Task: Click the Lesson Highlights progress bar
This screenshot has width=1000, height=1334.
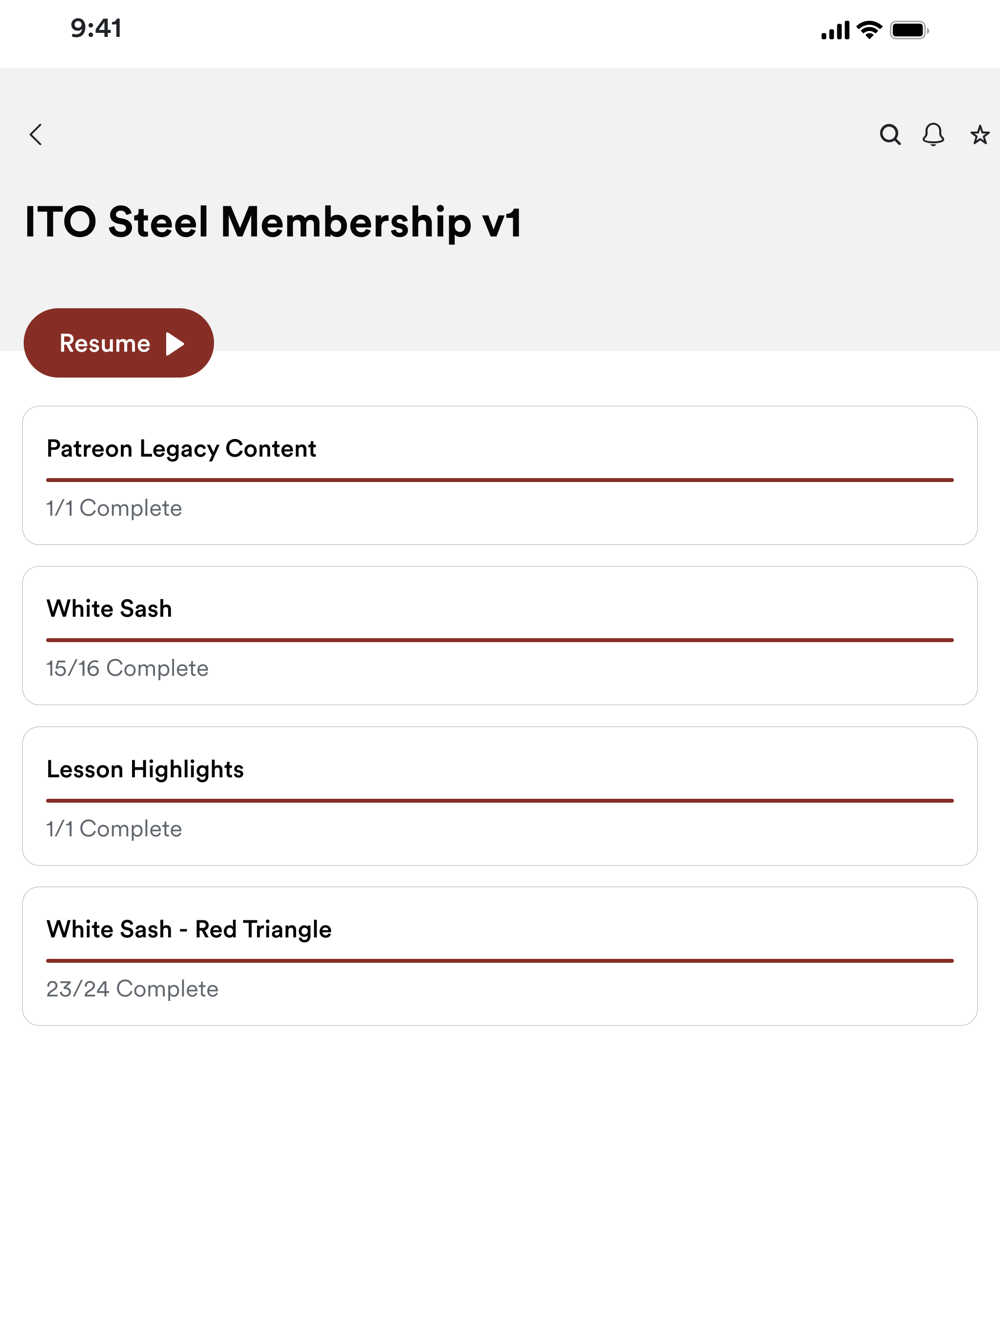Action: click(x=500, y=800)
